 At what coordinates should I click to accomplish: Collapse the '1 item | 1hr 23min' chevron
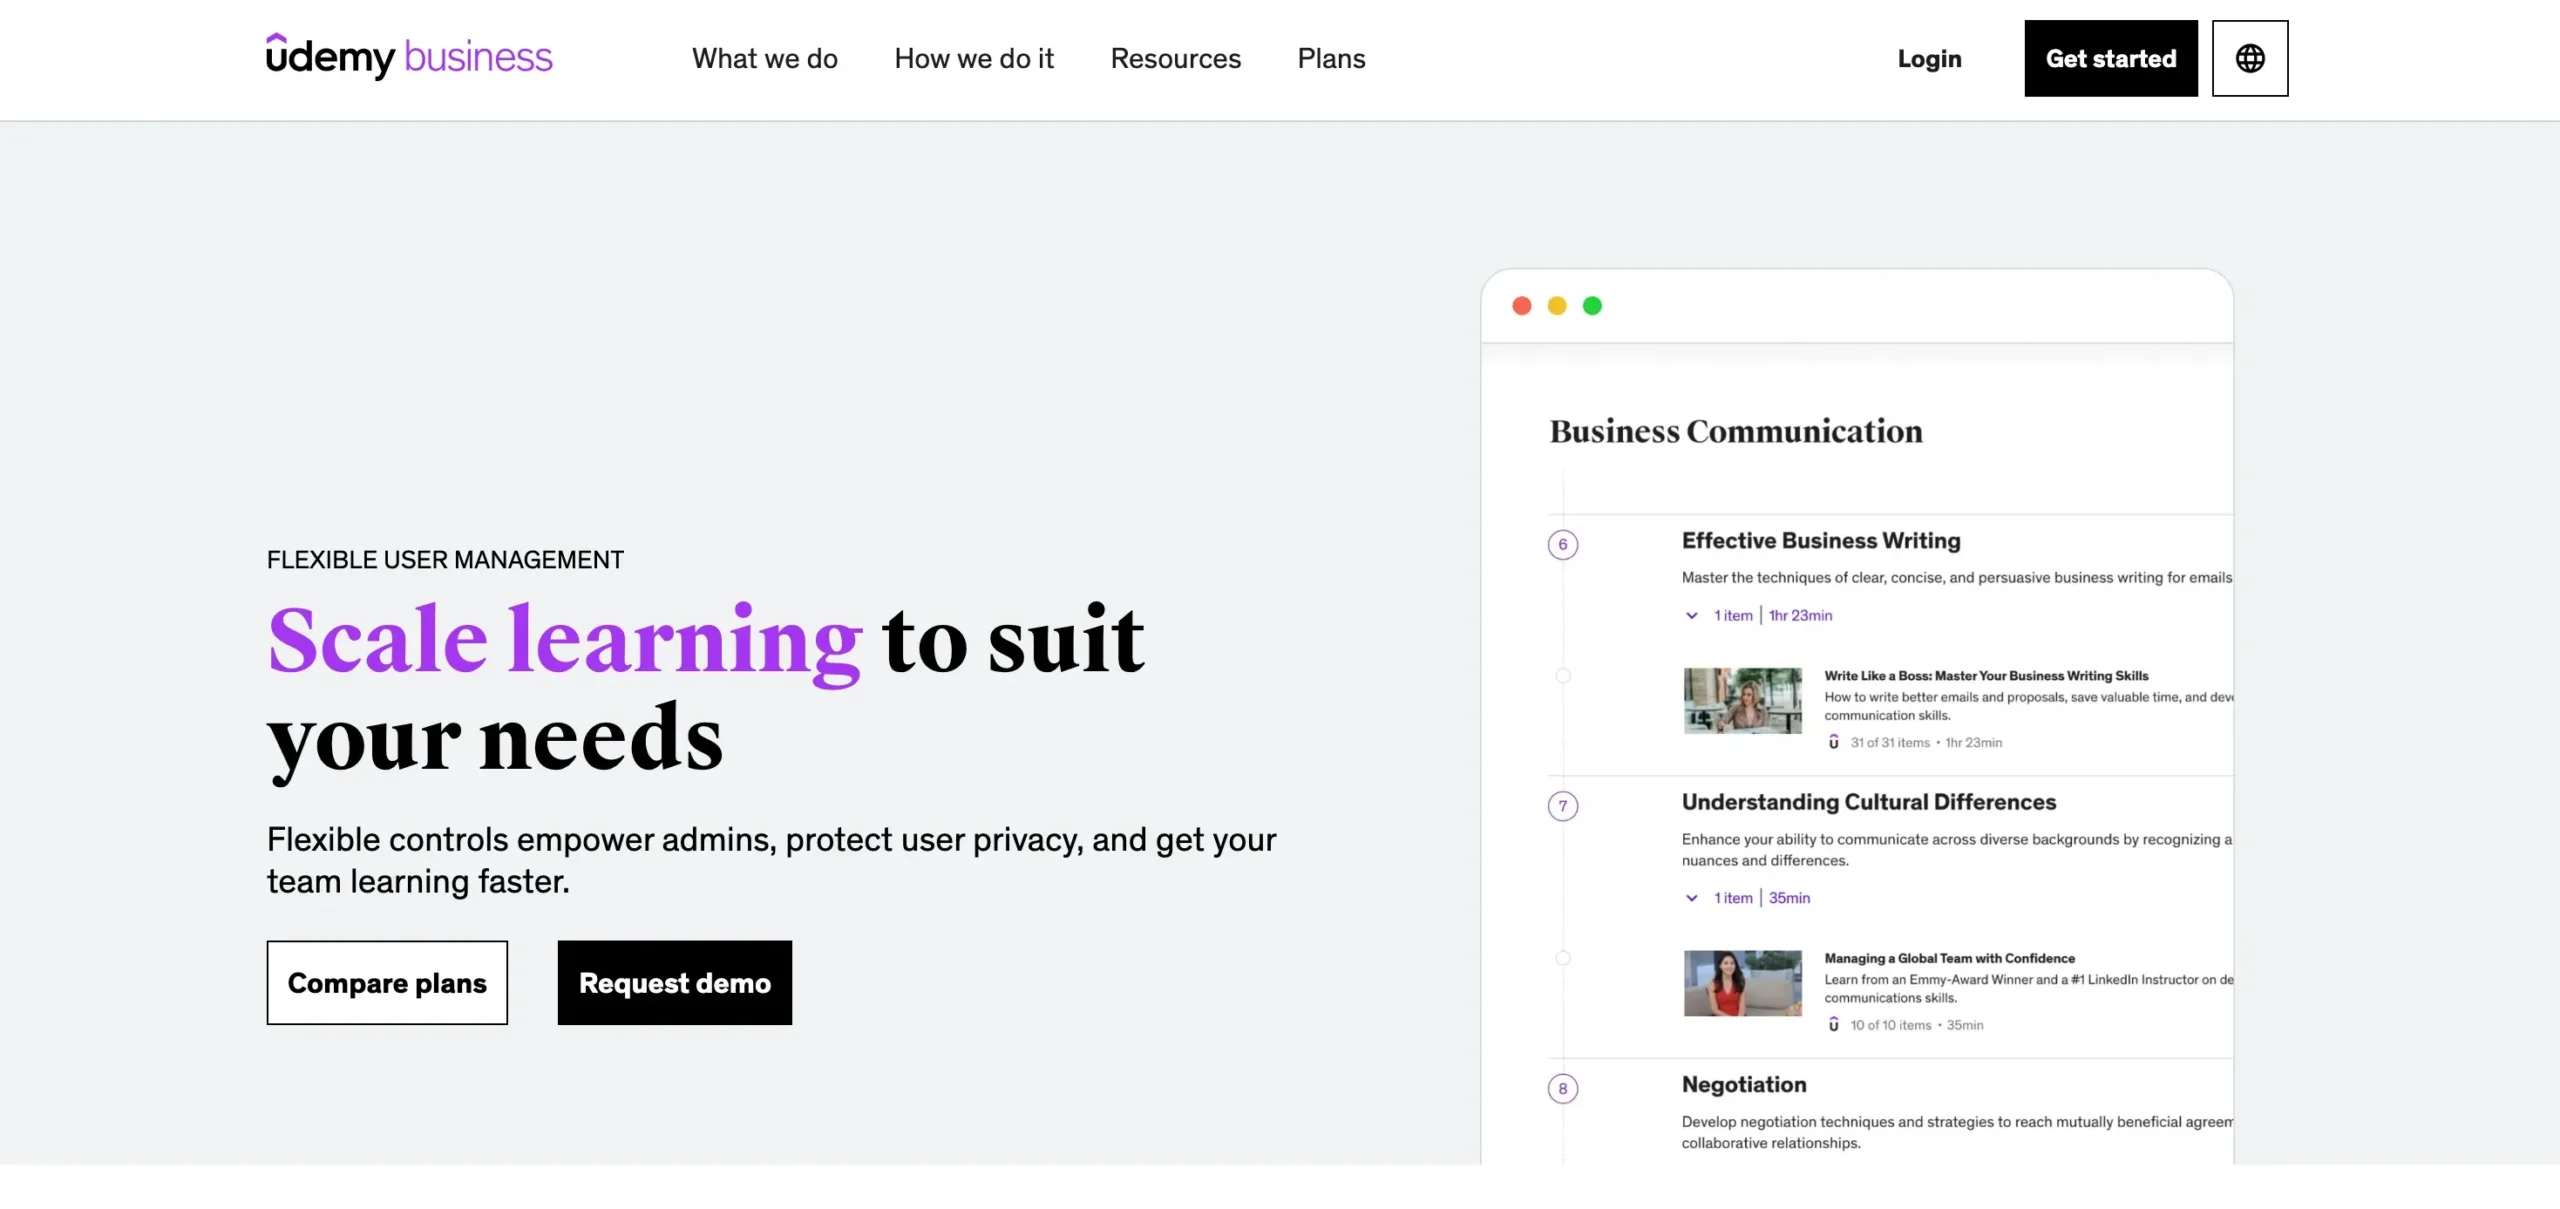click(1691, 615)
